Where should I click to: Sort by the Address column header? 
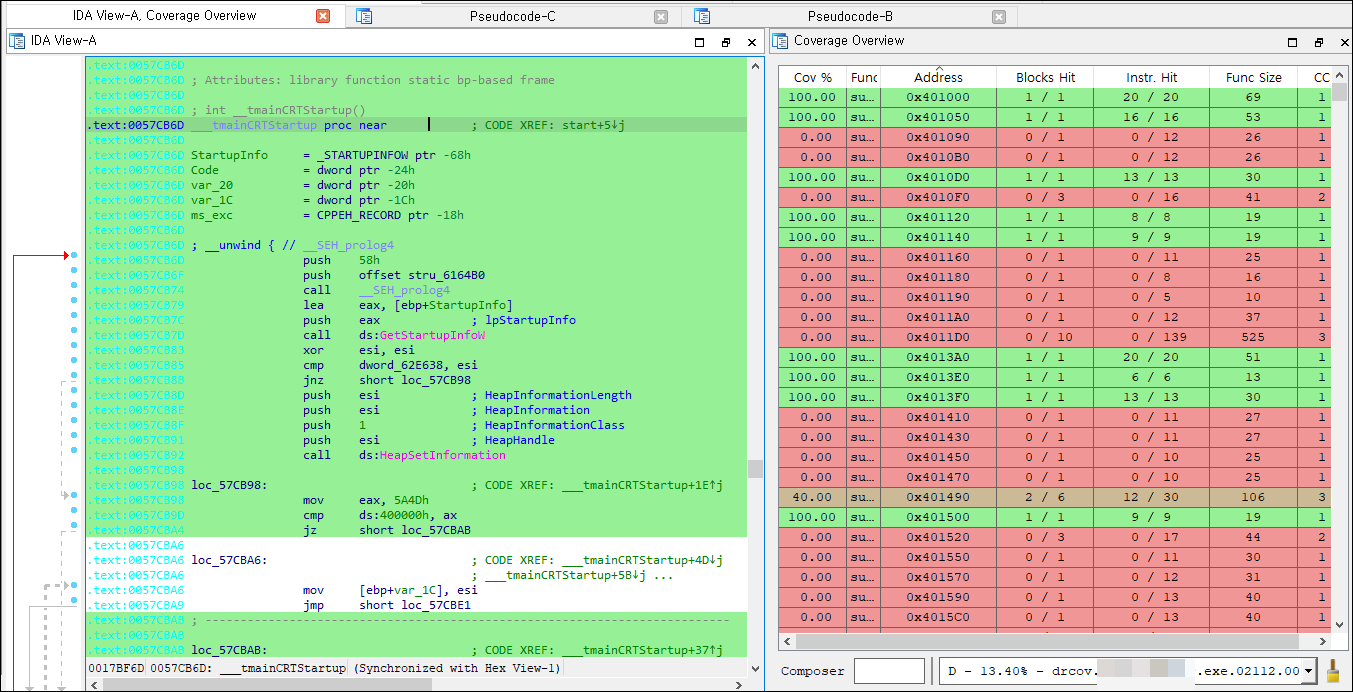point(938,77)
